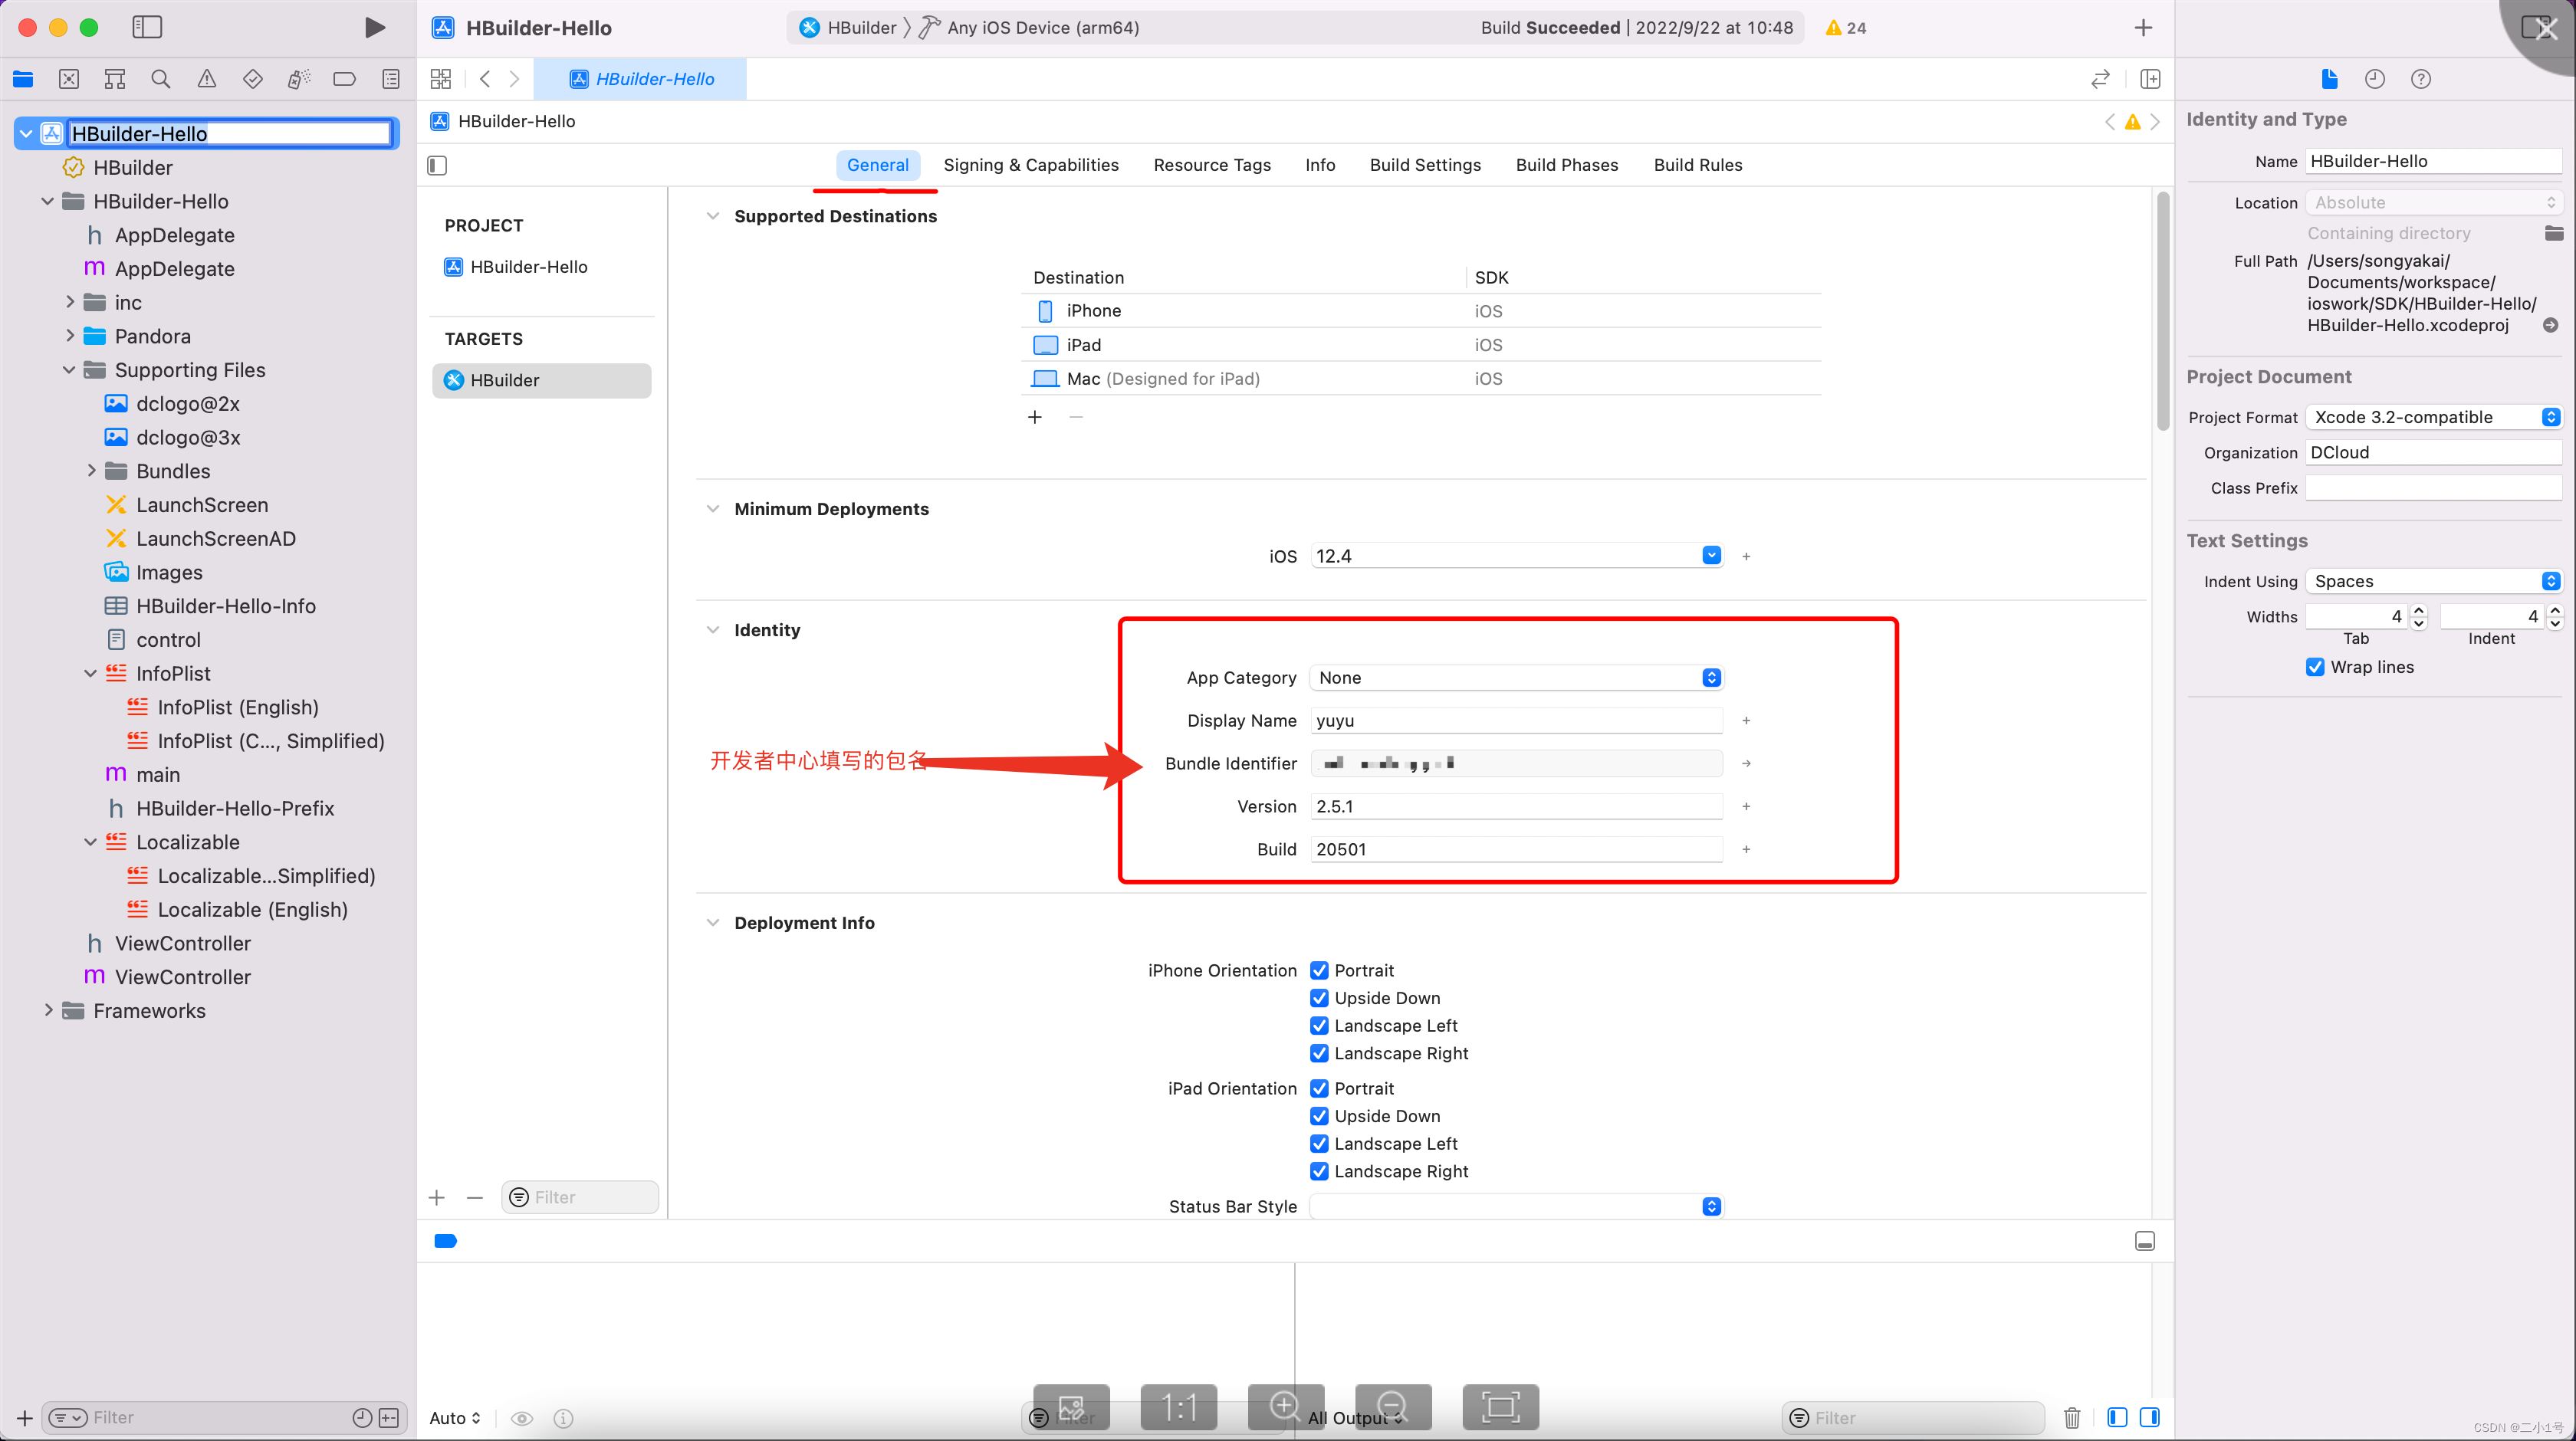This screenshot has width=2576, height=1441.
Task: Open the HBuilder scheme selector
Action: [848, 28]
